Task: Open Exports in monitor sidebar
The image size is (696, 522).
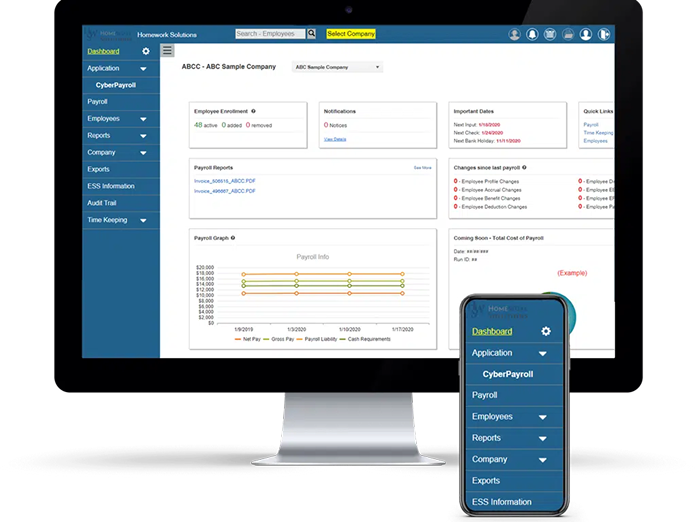Action: pos(98,169)
